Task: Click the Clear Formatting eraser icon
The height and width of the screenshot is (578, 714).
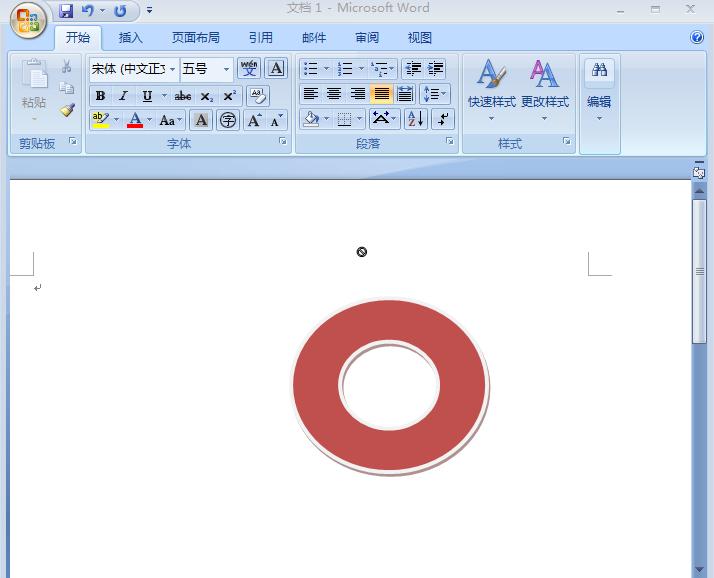Action: (257, 95)
